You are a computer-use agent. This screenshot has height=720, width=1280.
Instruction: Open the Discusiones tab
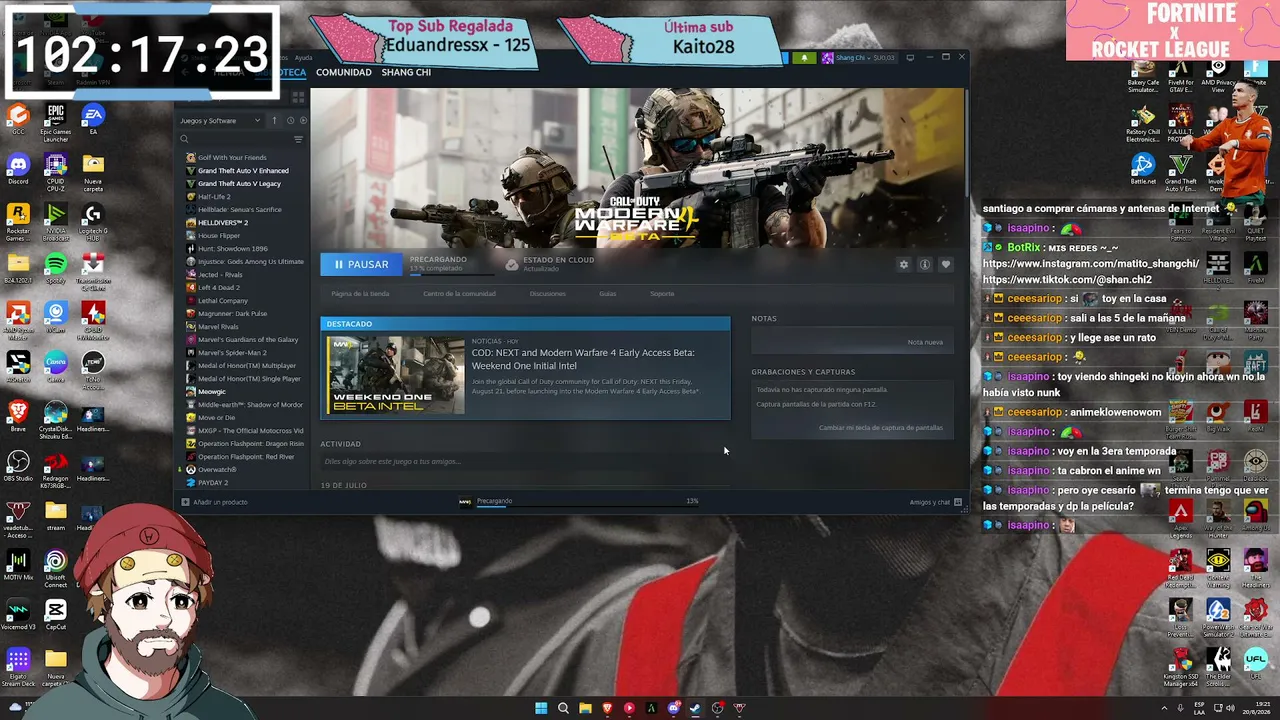548,294
